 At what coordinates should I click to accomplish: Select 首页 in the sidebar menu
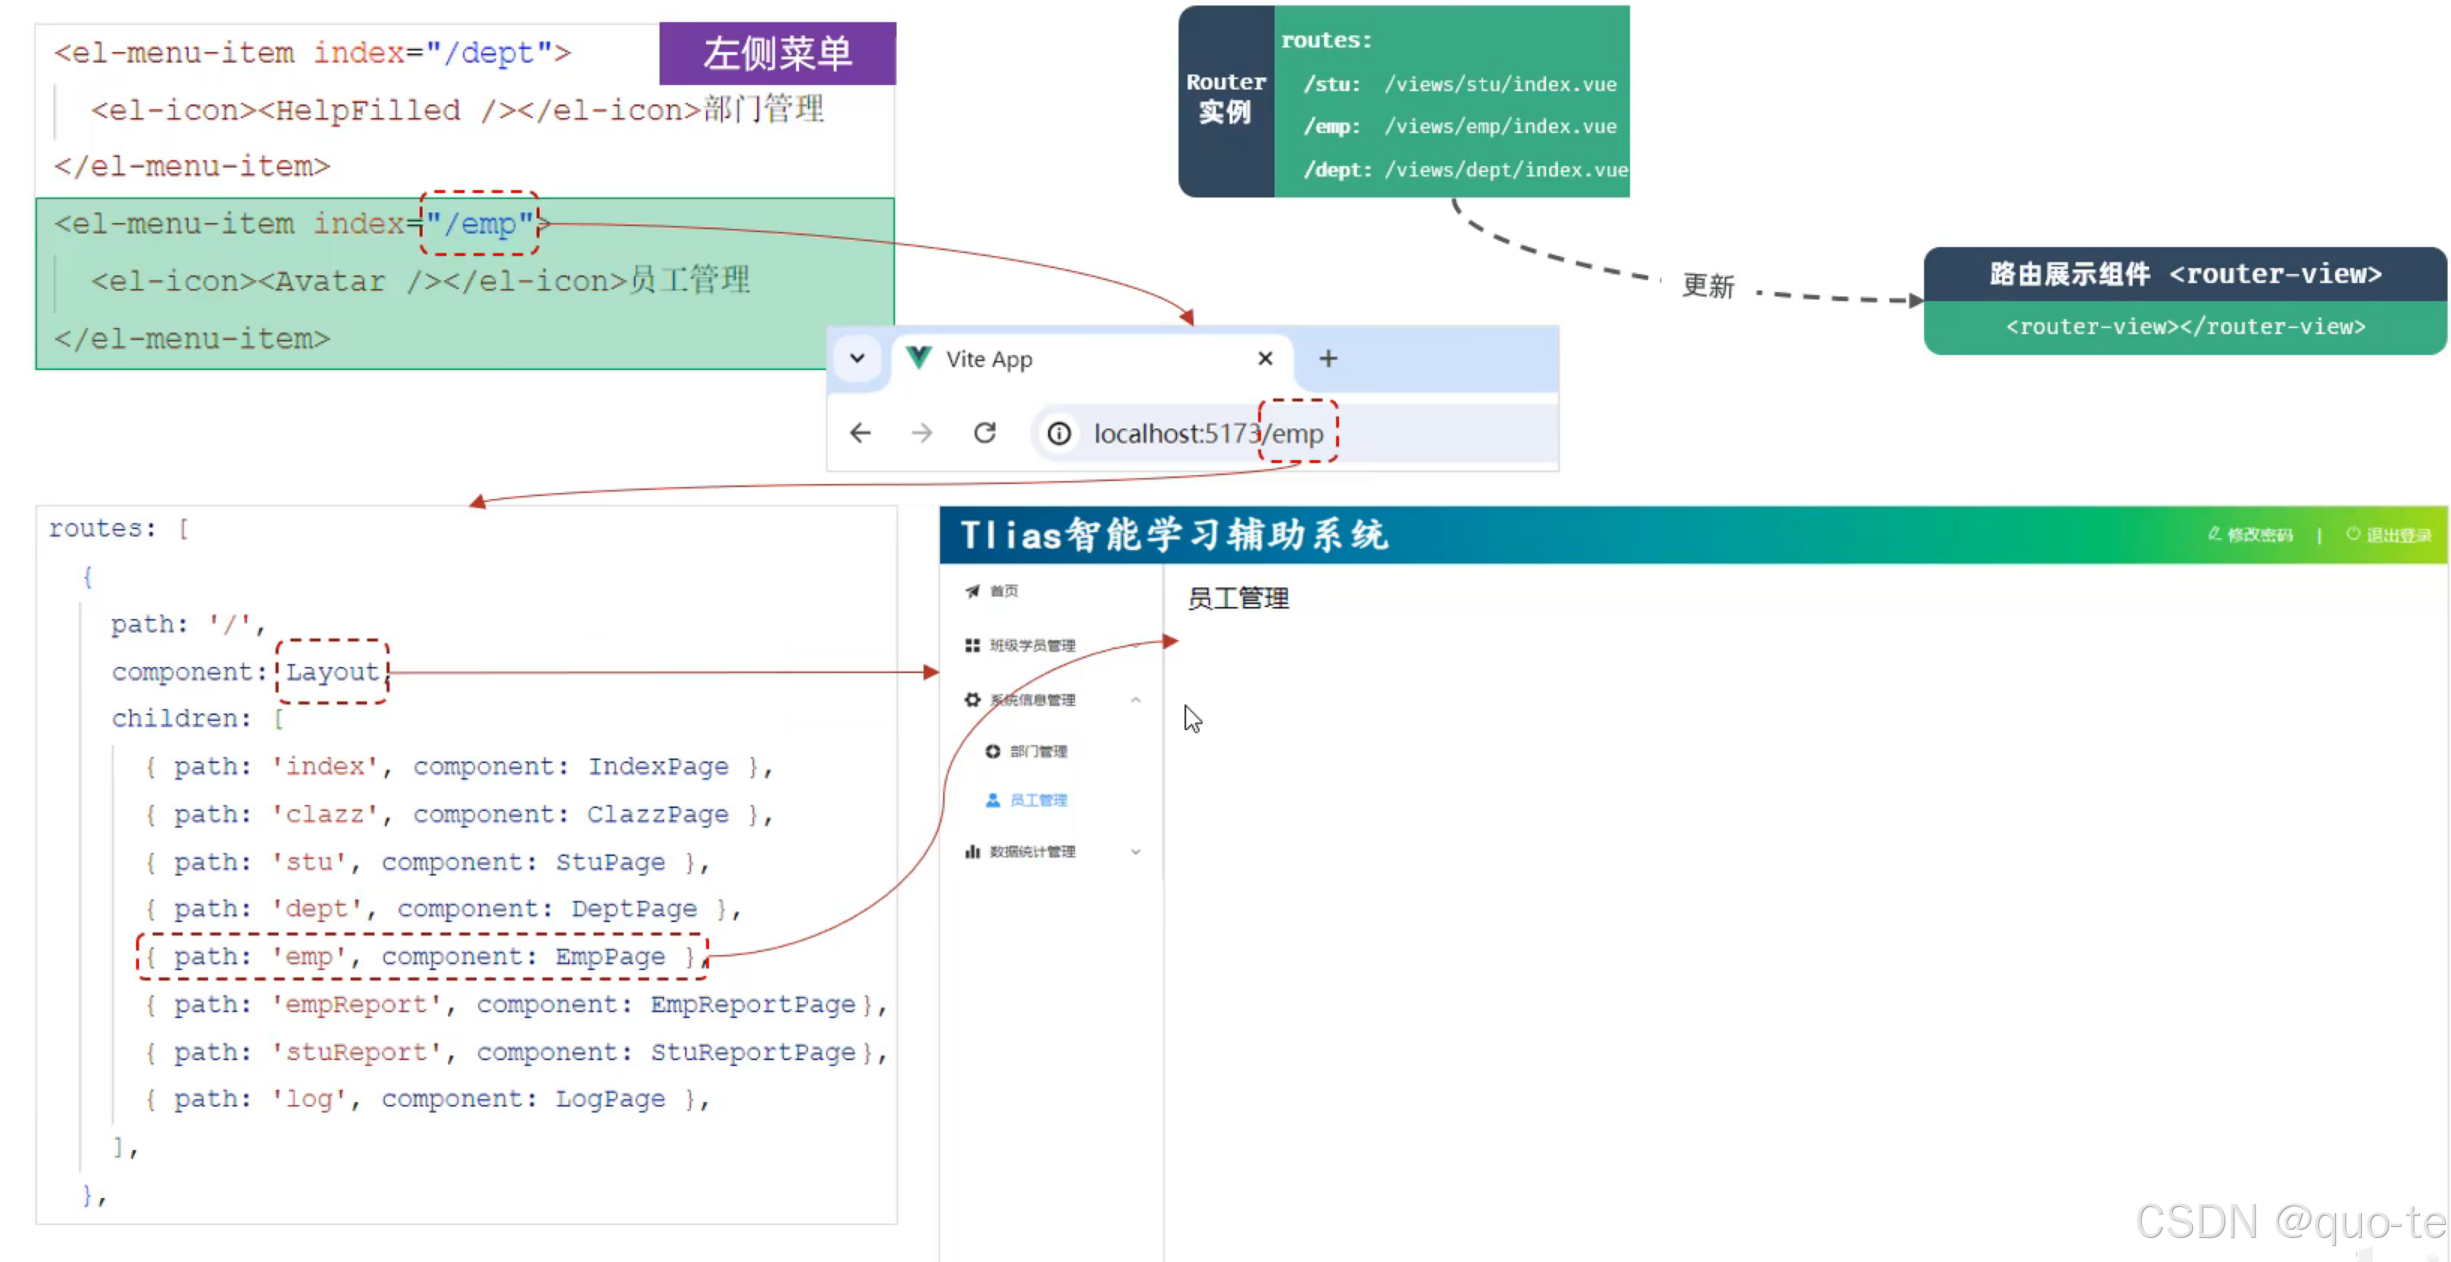point(1003,591)
